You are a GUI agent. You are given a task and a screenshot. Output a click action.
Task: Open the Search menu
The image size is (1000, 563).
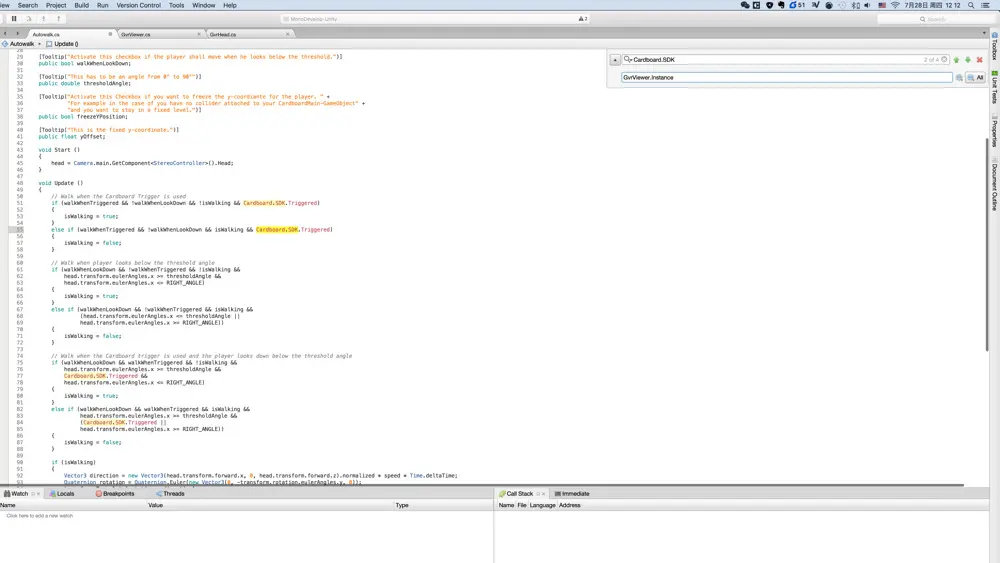[27, 5]
